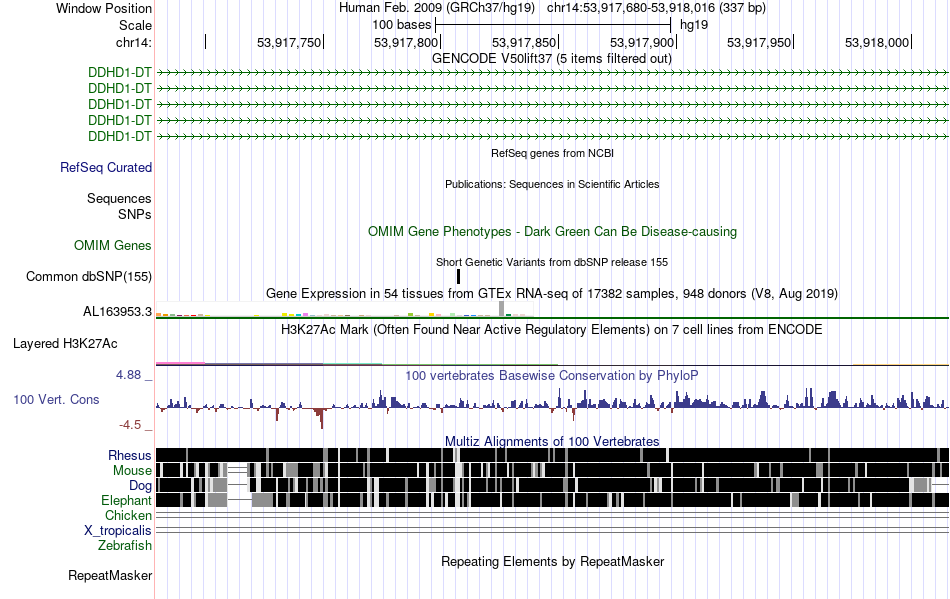Screen dimensions: 950x599
Task: Open the AL163953.3 gene label
Action: click(x=118, y=312)
